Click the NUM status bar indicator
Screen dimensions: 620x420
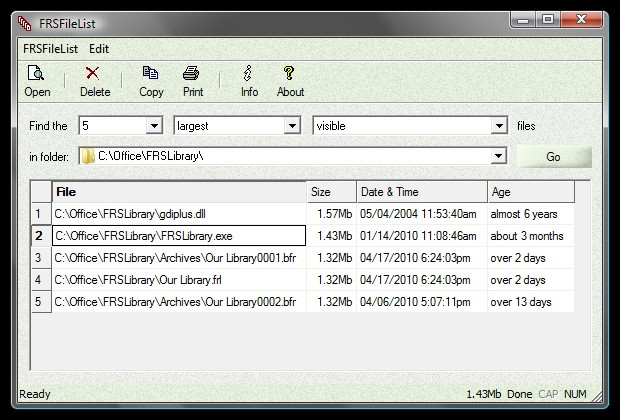point(575,394)
